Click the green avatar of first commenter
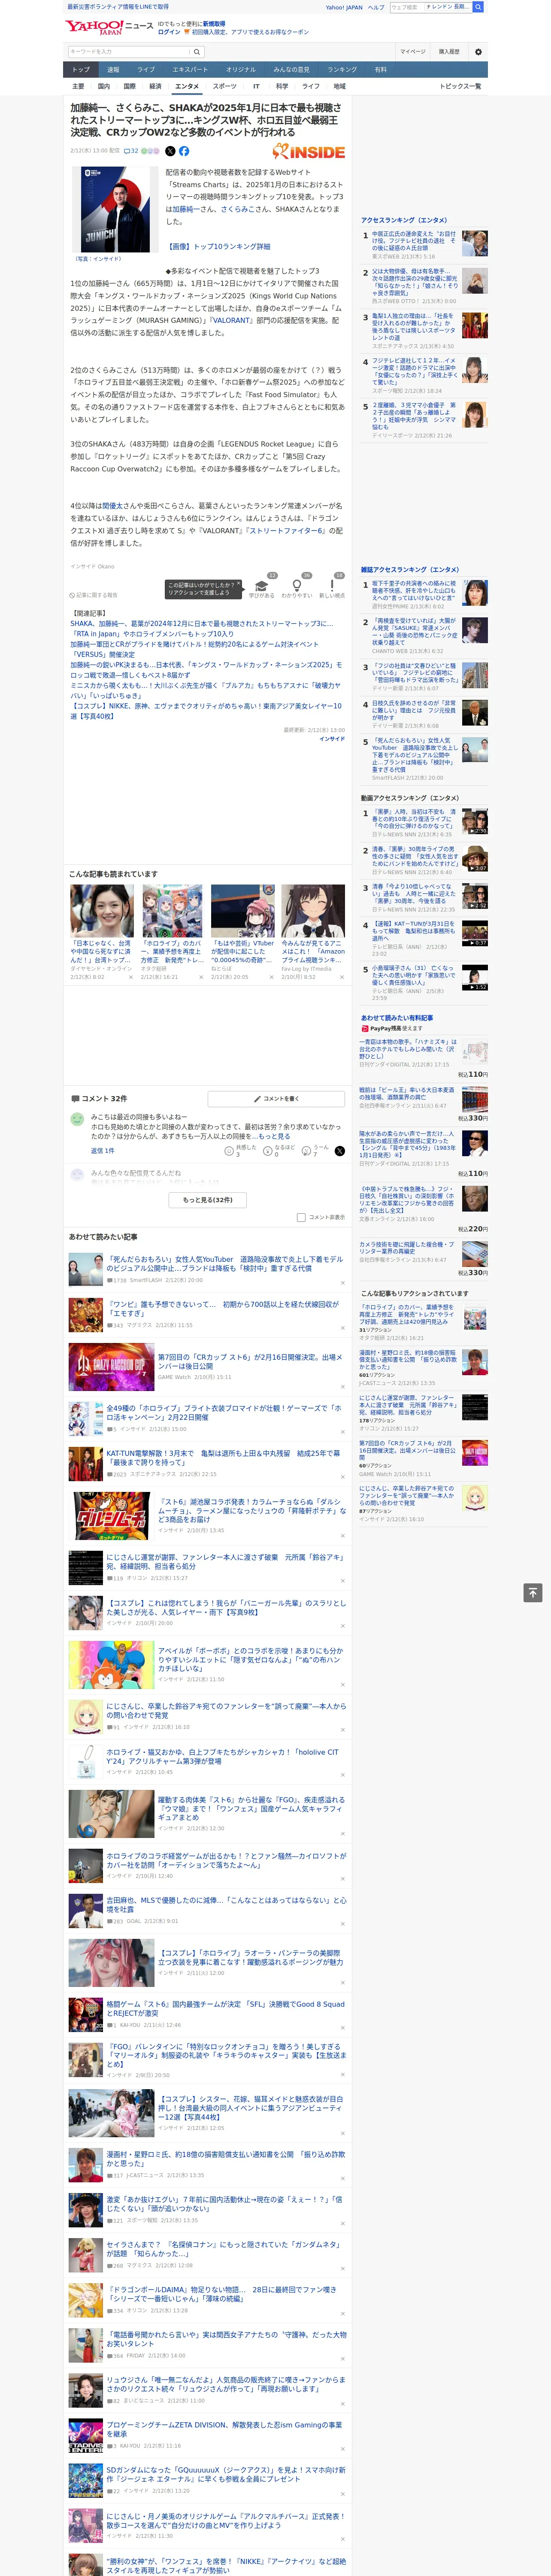This screenshot has height=2576, width=551. point(77,1119)
